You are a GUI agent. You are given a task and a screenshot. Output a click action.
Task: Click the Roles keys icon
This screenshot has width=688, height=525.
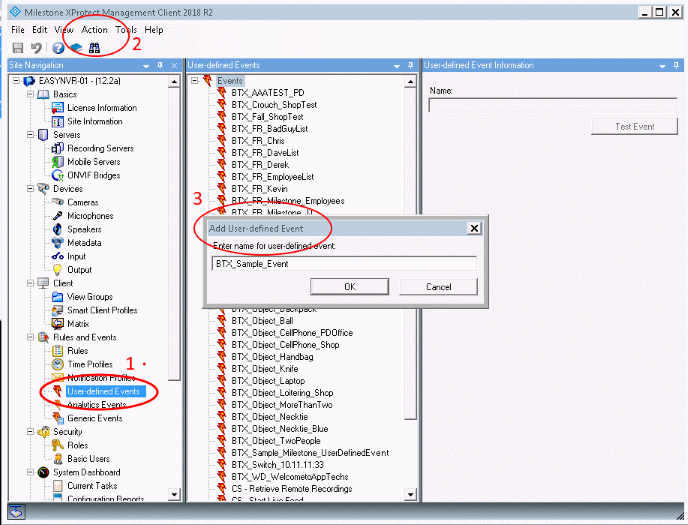click(57, 445)
